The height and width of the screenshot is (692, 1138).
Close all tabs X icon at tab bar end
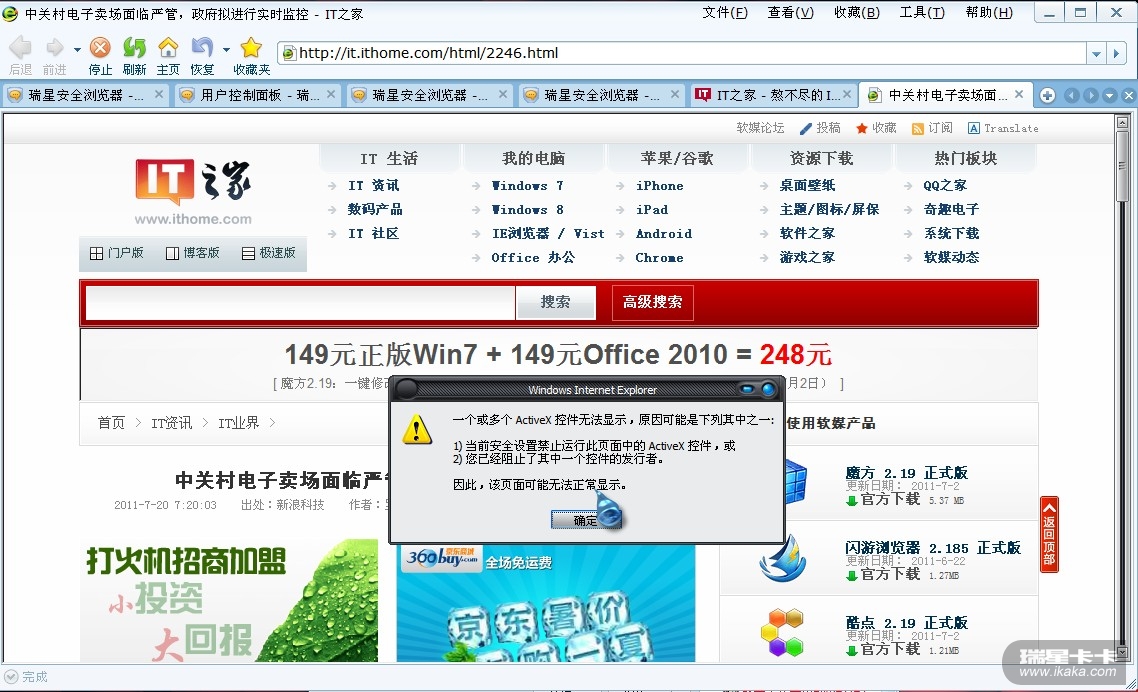[1128, 95]
